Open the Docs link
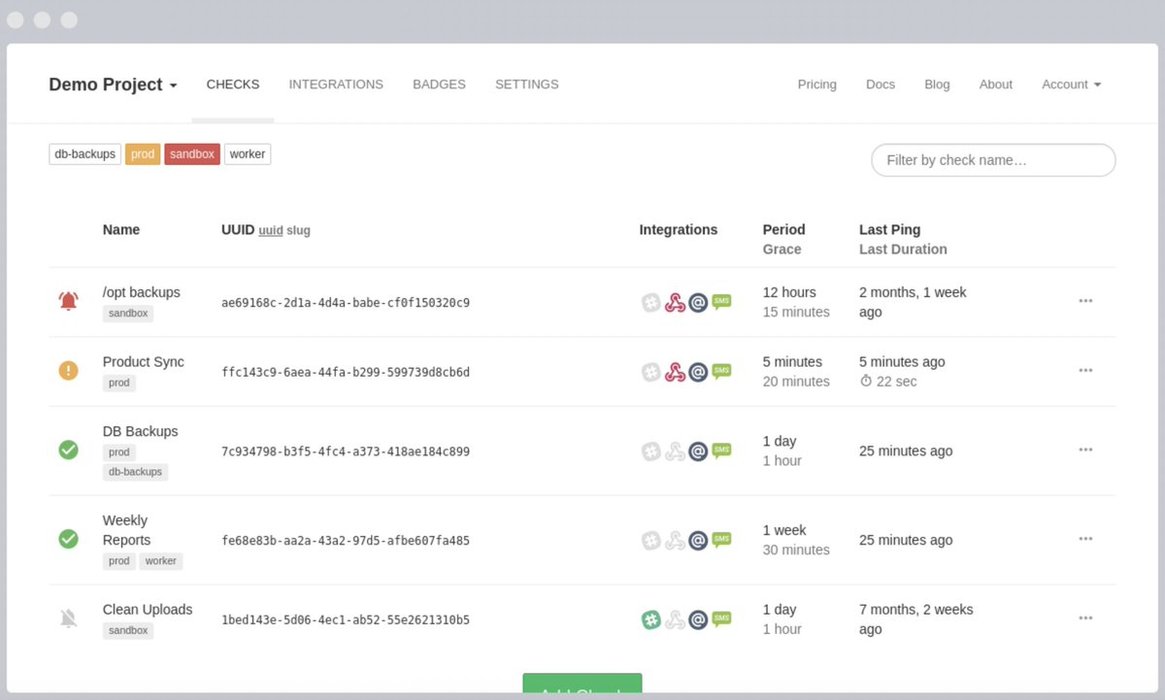The image size is (1165, 700). (880, 85)
